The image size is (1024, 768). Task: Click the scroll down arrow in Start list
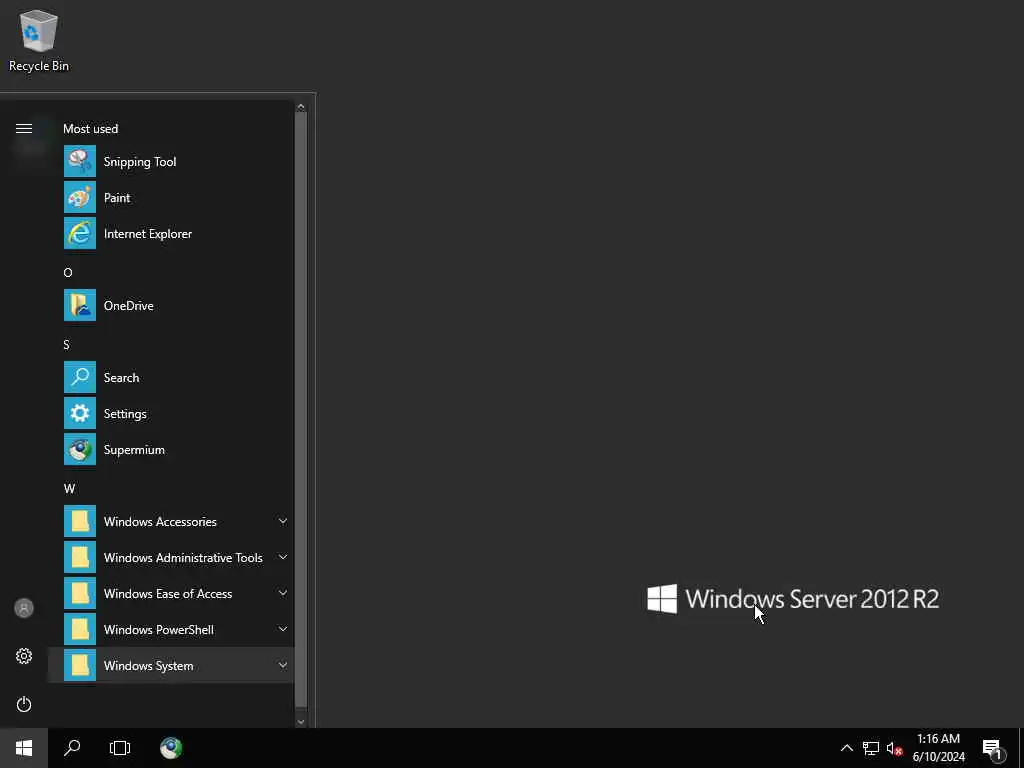(x=300, y=722)
